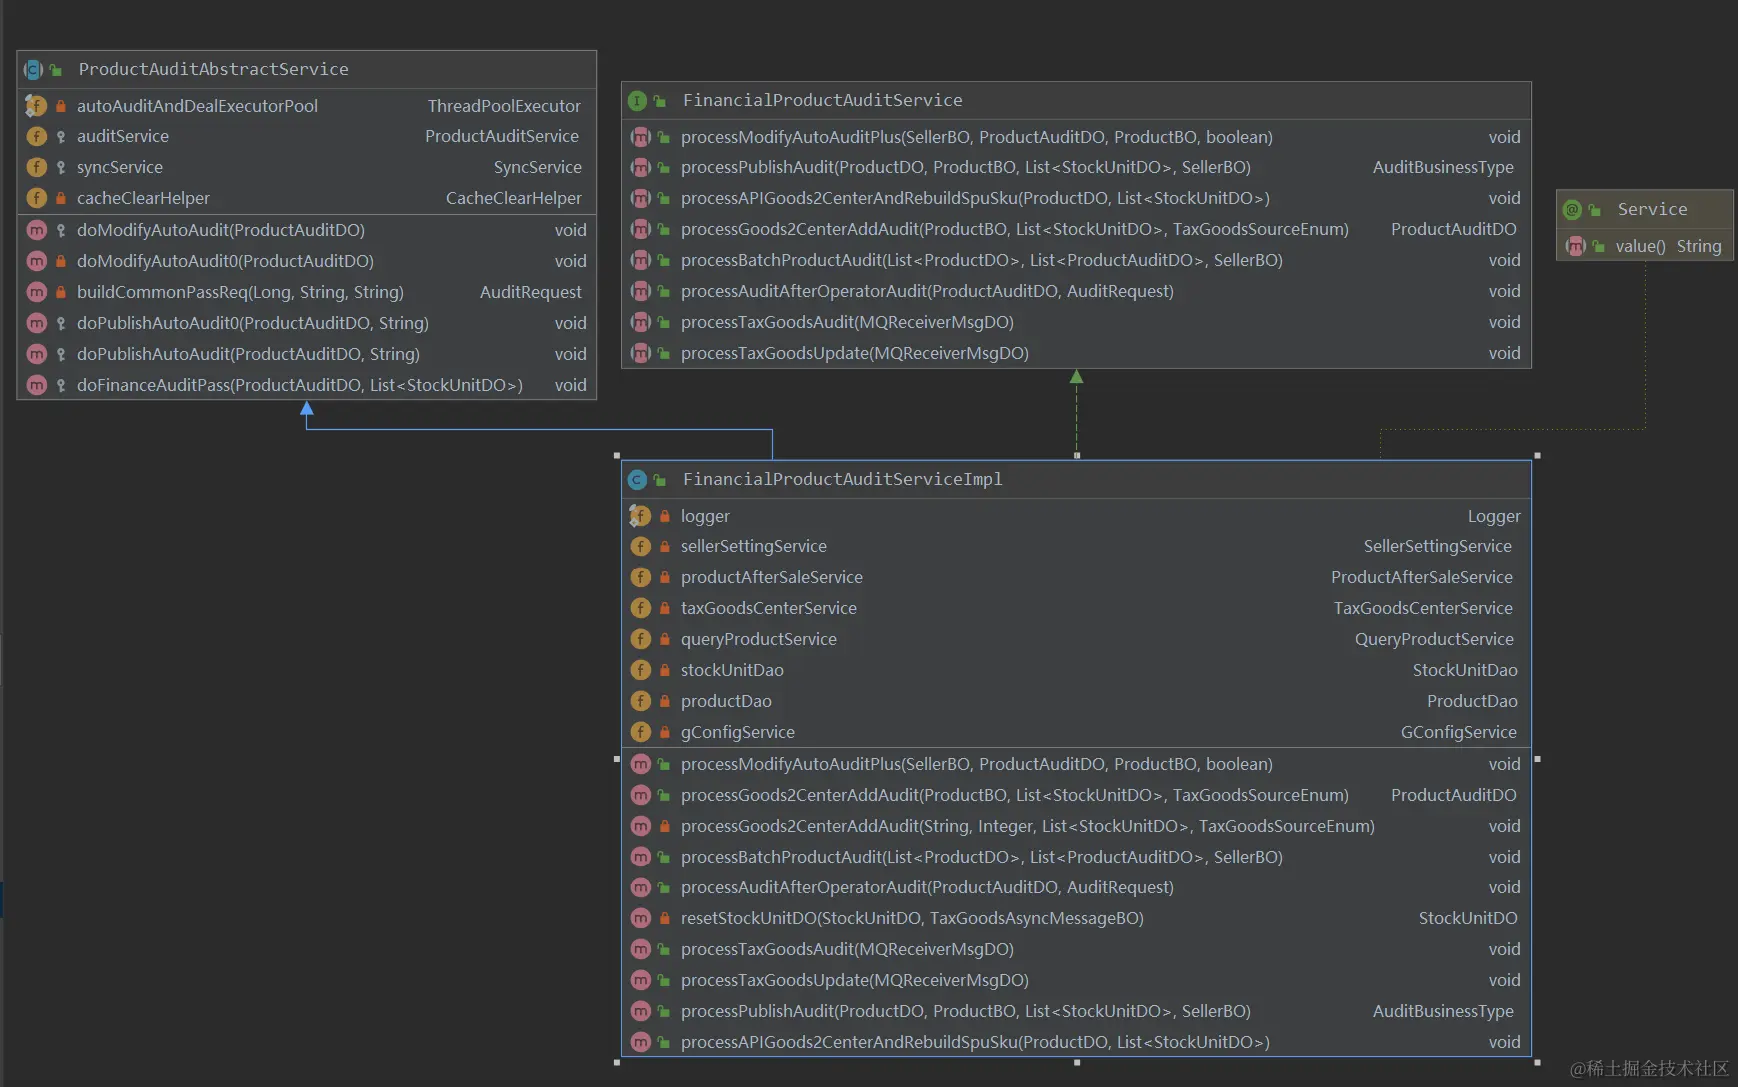1738x1087 pixels.
Task: Click processPublishAudit method icon in FinancialProductAuditServiceImpl
Action: pyautogui.click(x=640, y=1011)
